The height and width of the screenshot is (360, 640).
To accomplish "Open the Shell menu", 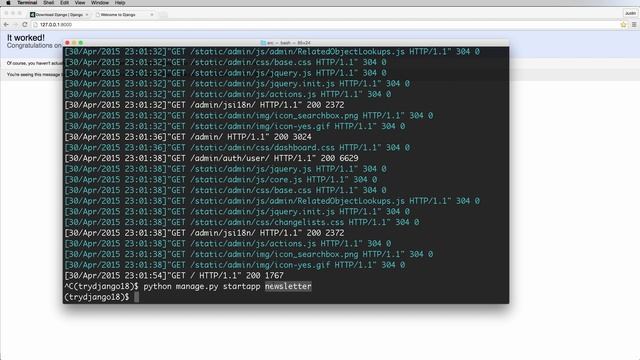I will pos(49,2).
